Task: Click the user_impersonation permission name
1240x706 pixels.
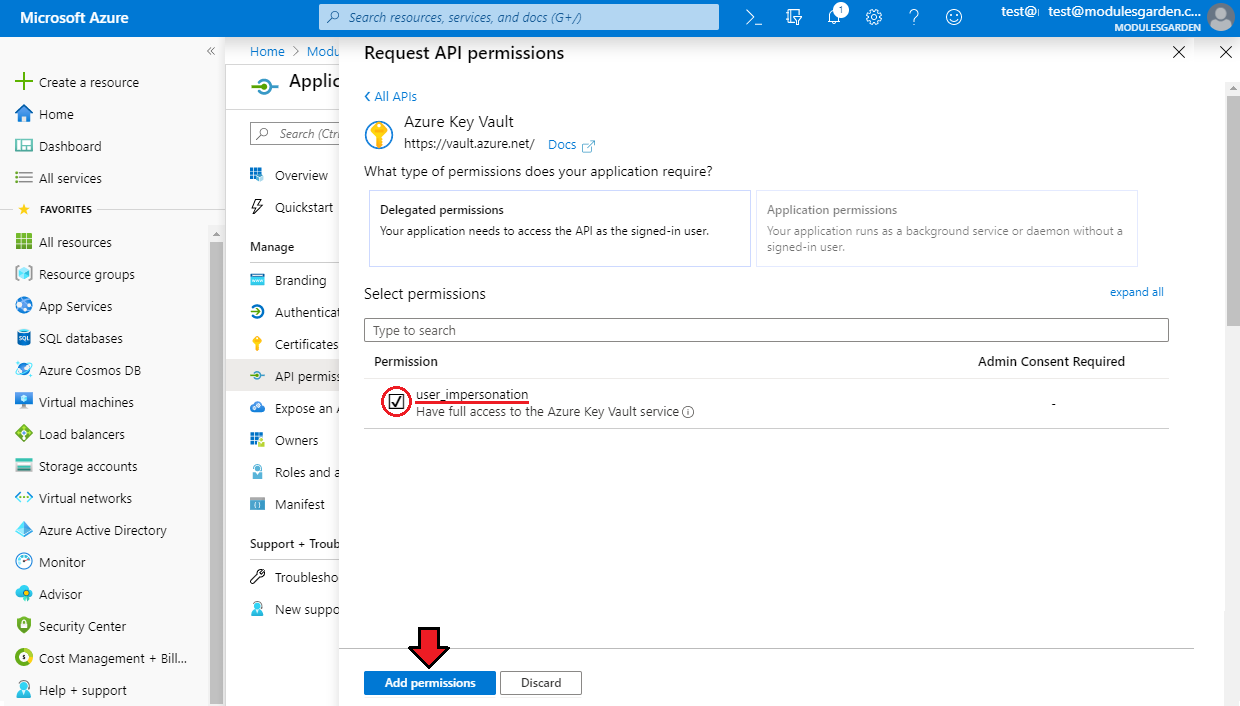Action: click(472, 394)
